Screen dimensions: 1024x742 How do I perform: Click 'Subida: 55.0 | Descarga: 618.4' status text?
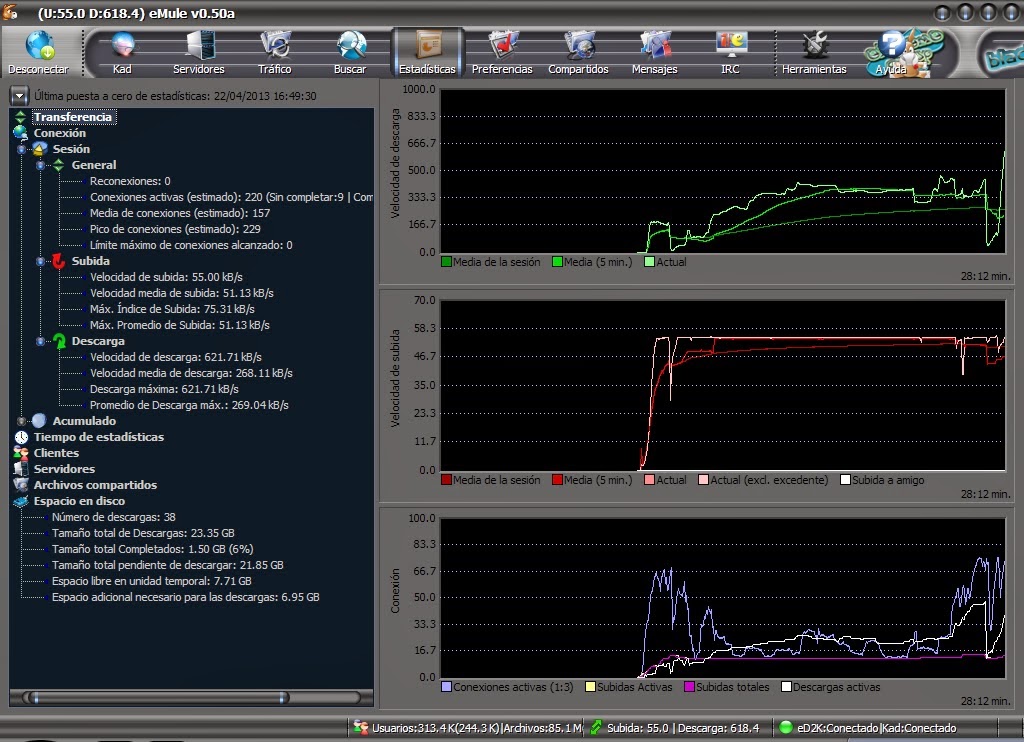(x=683, y=728)
